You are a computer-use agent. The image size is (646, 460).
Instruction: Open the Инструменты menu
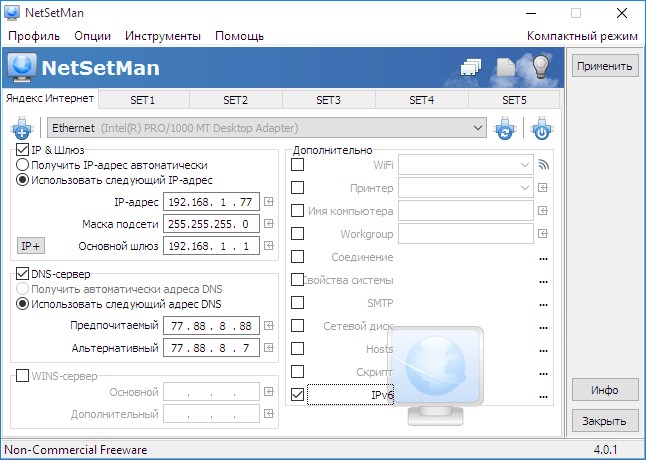163,36
